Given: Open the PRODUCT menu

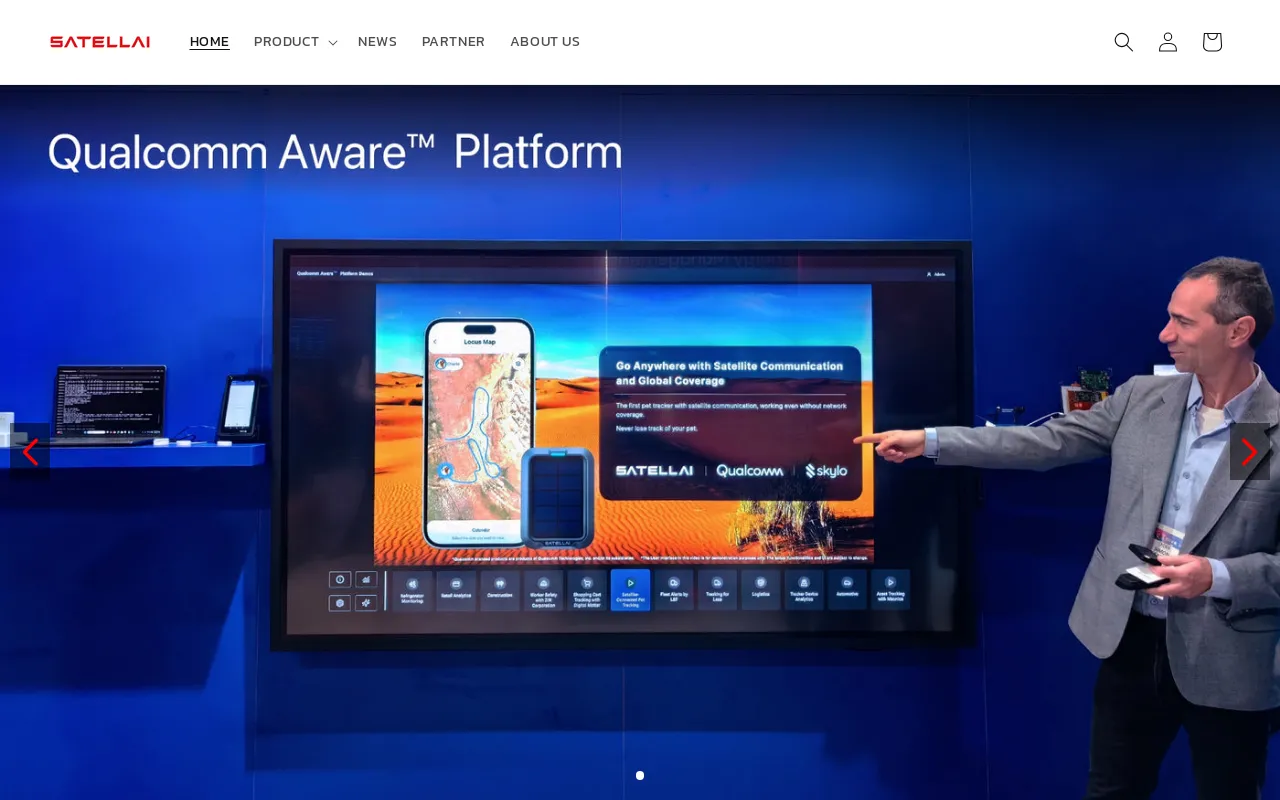Looking at the screenshot, I should (286, 42).
